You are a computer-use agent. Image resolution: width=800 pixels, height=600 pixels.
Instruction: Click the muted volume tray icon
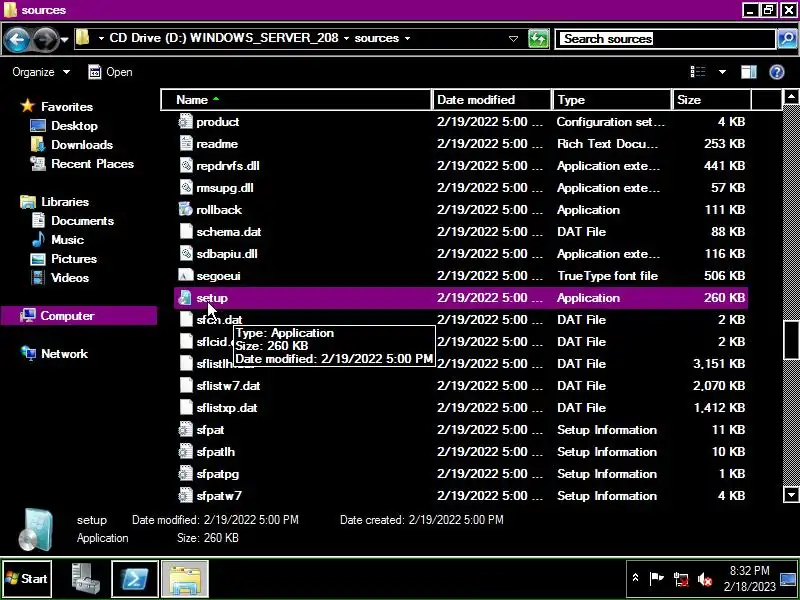[705, 579]
